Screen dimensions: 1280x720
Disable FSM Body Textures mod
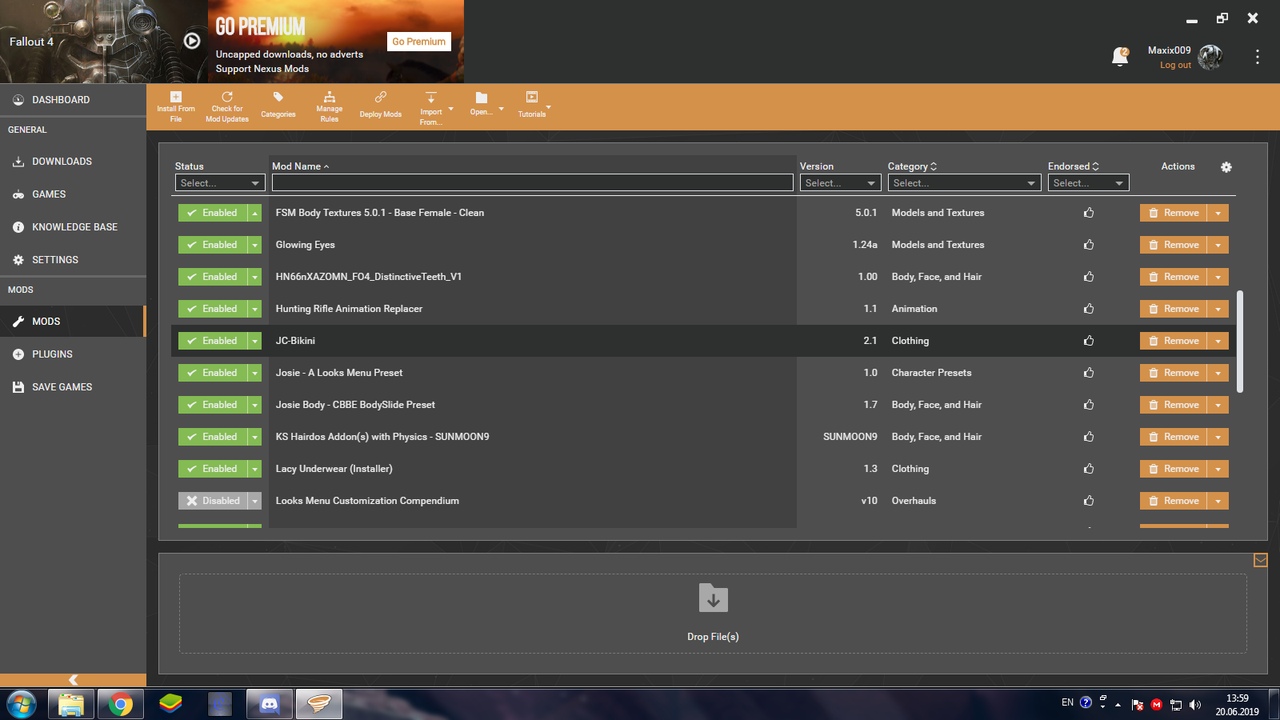pyautogui.click(x=212, y=213)
